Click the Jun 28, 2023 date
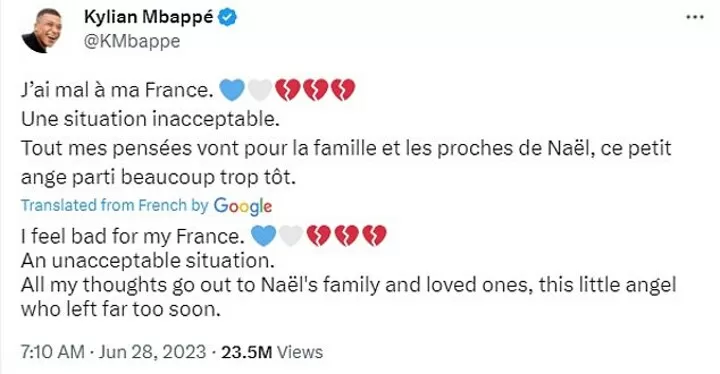Screen dimensions: 720x374 click(152, 352)
